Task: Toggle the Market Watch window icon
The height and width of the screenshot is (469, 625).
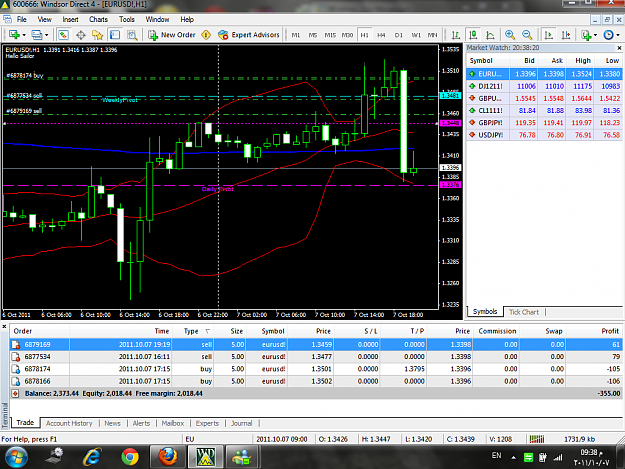Action: (63, 35)
